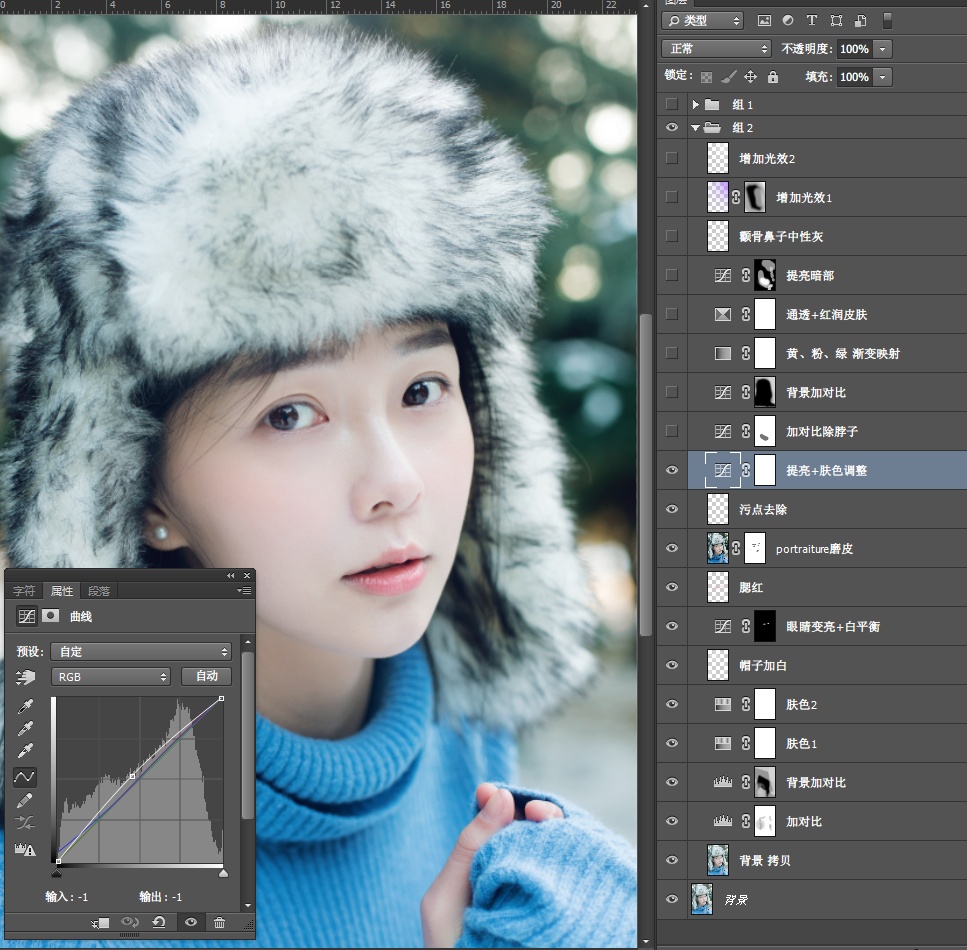Show the 增加光效2 layer
The height and width of the screenshot is (950, 967).
pyautogui.click(x=672, y=158)
